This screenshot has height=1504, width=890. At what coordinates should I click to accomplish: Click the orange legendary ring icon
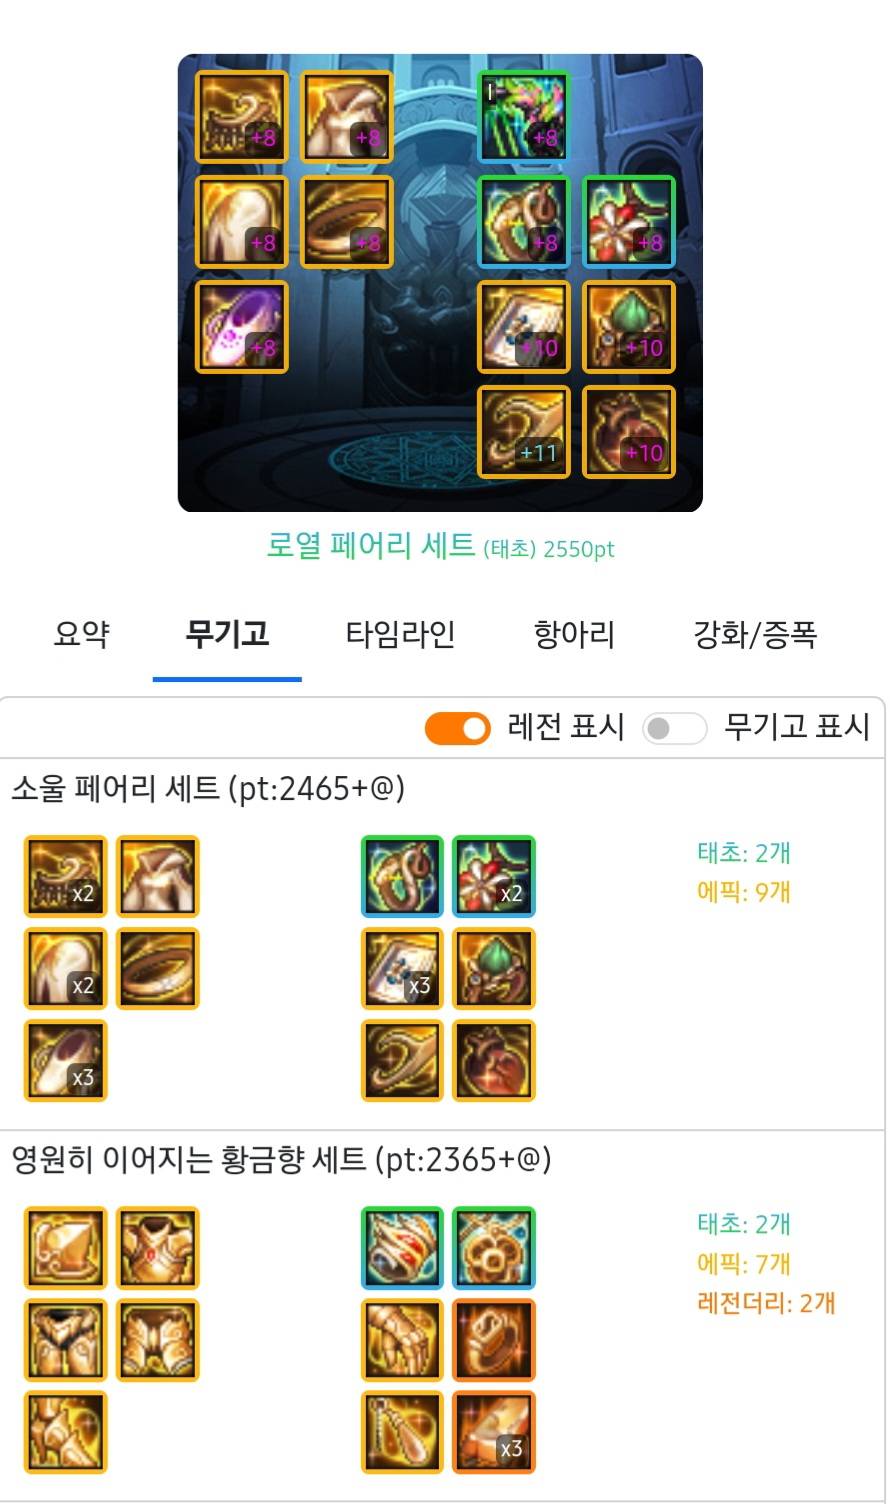point(494,1340)
